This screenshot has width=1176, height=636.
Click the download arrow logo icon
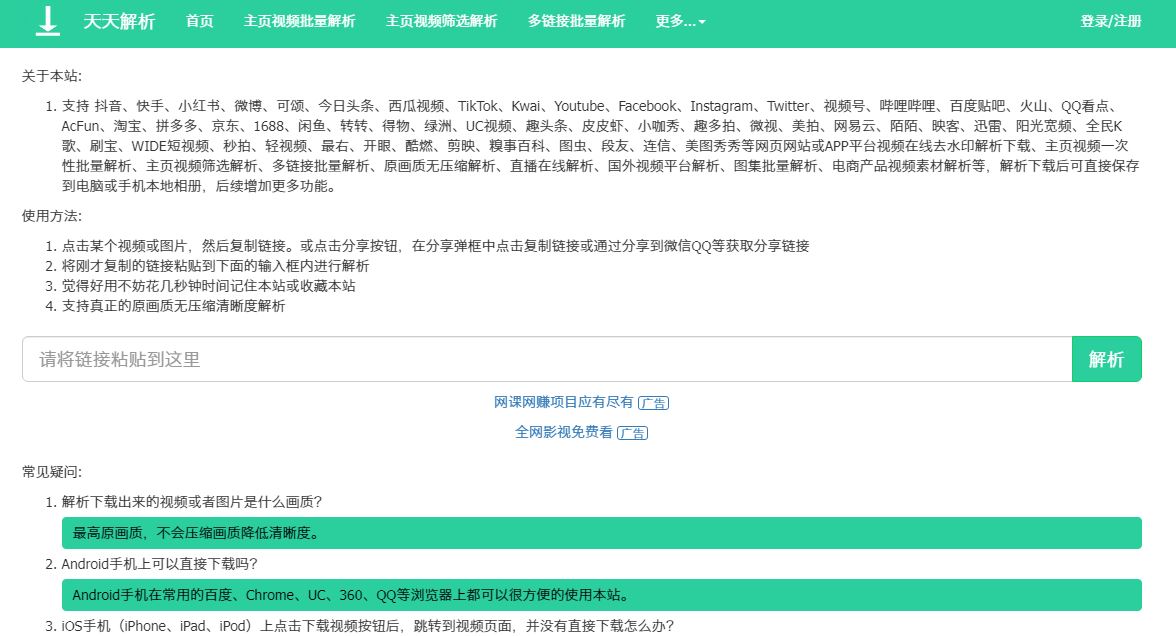pos(47,21)
